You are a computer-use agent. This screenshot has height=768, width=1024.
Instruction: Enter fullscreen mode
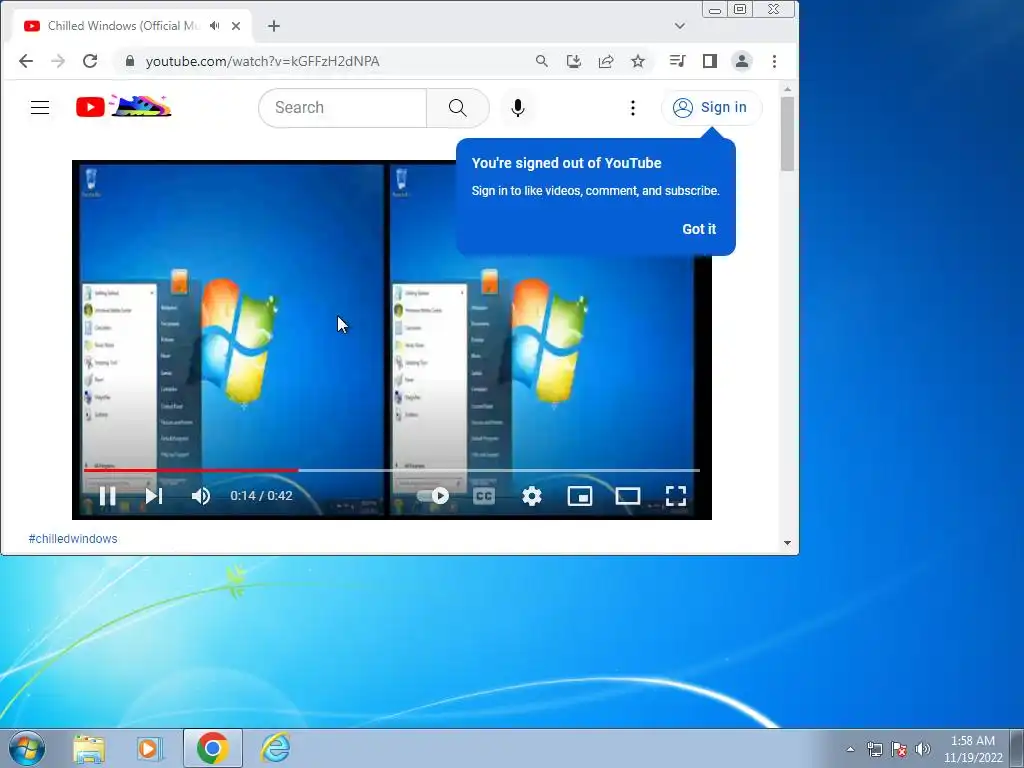pos(676,496)
